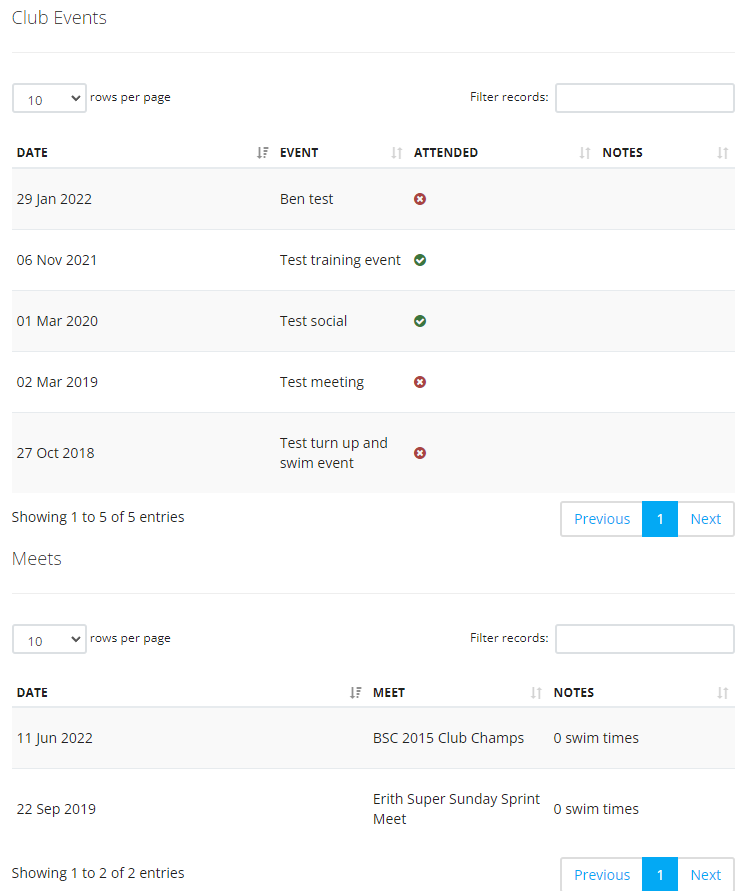Sort Meets table Notes column icon

[x=722, y=693]
